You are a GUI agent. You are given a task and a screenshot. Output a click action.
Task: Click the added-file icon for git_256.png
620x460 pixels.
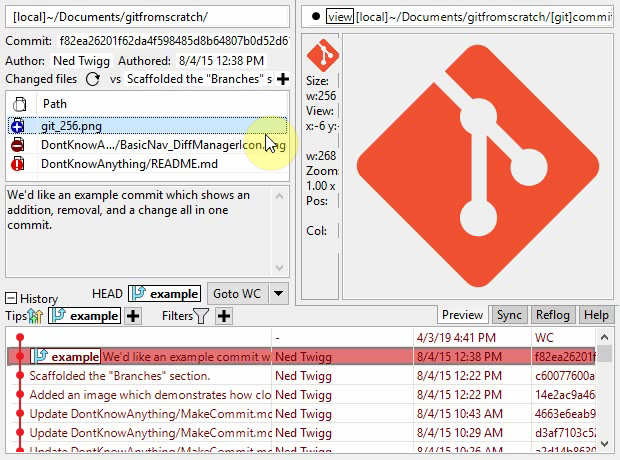tap(17, 126)
